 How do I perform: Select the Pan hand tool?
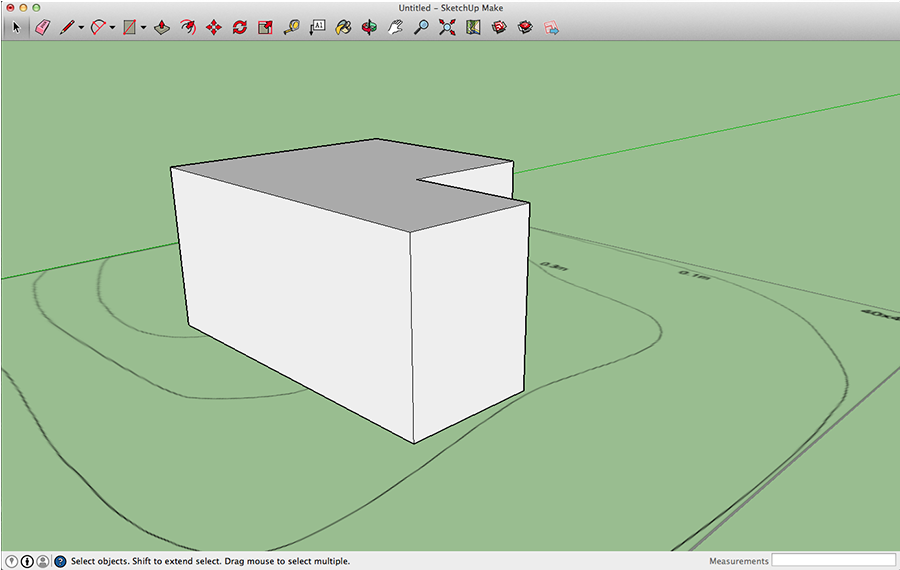tap(395, 27)
